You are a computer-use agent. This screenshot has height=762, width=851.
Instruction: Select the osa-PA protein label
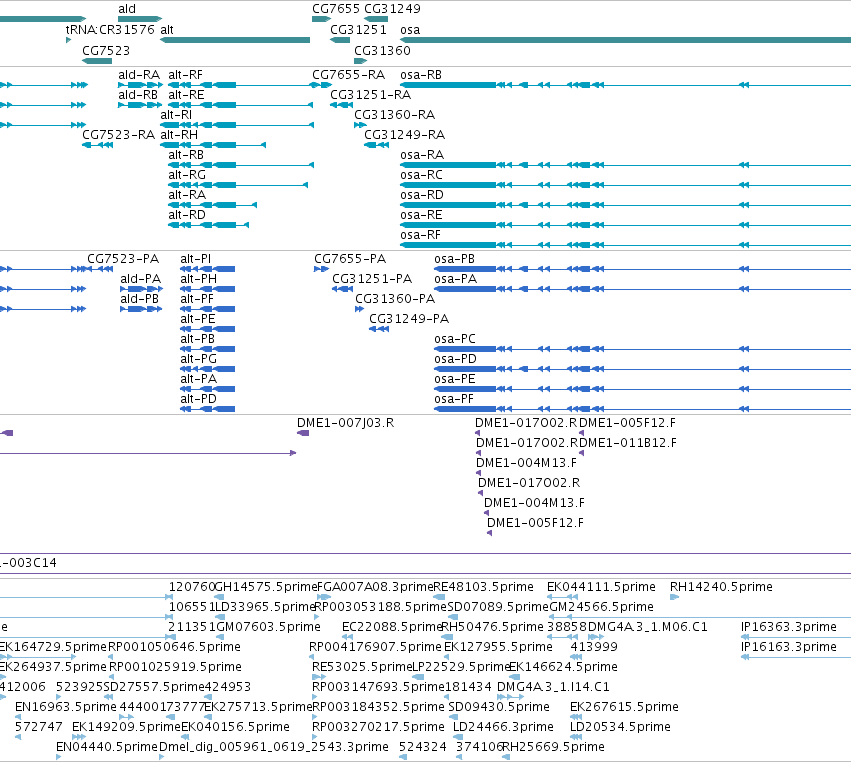[455, 280]
